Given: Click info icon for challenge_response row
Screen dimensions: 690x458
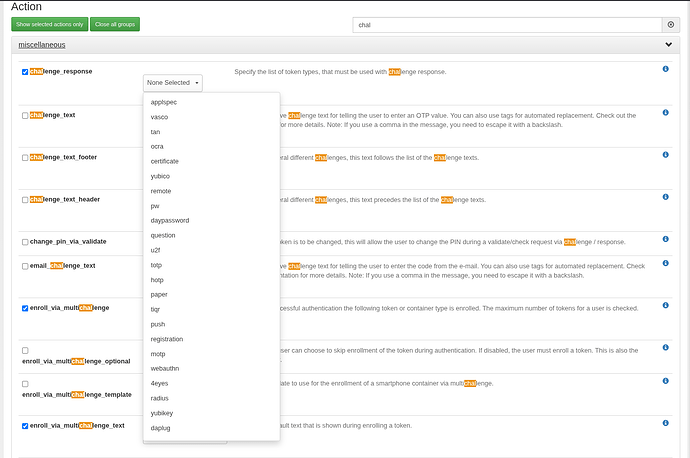Looking at the screenshot, I should [666, 69].
